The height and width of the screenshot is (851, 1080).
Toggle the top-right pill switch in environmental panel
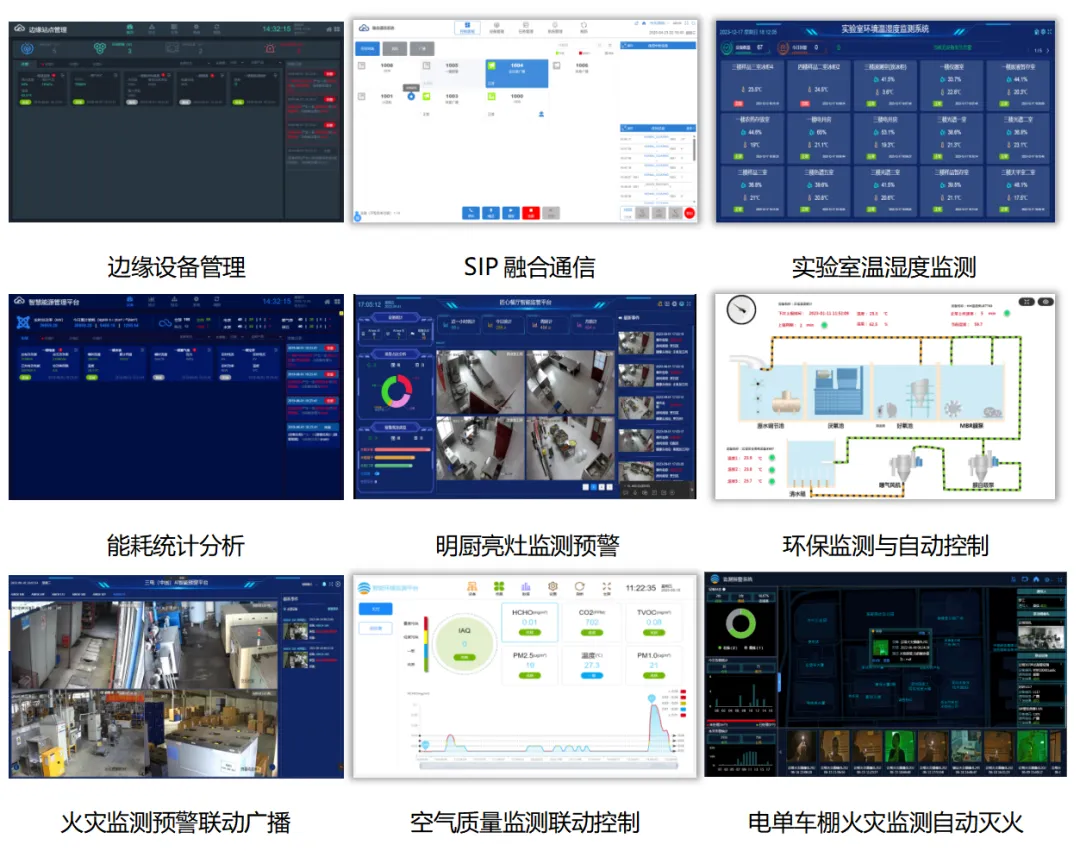tap(1046, 301)
